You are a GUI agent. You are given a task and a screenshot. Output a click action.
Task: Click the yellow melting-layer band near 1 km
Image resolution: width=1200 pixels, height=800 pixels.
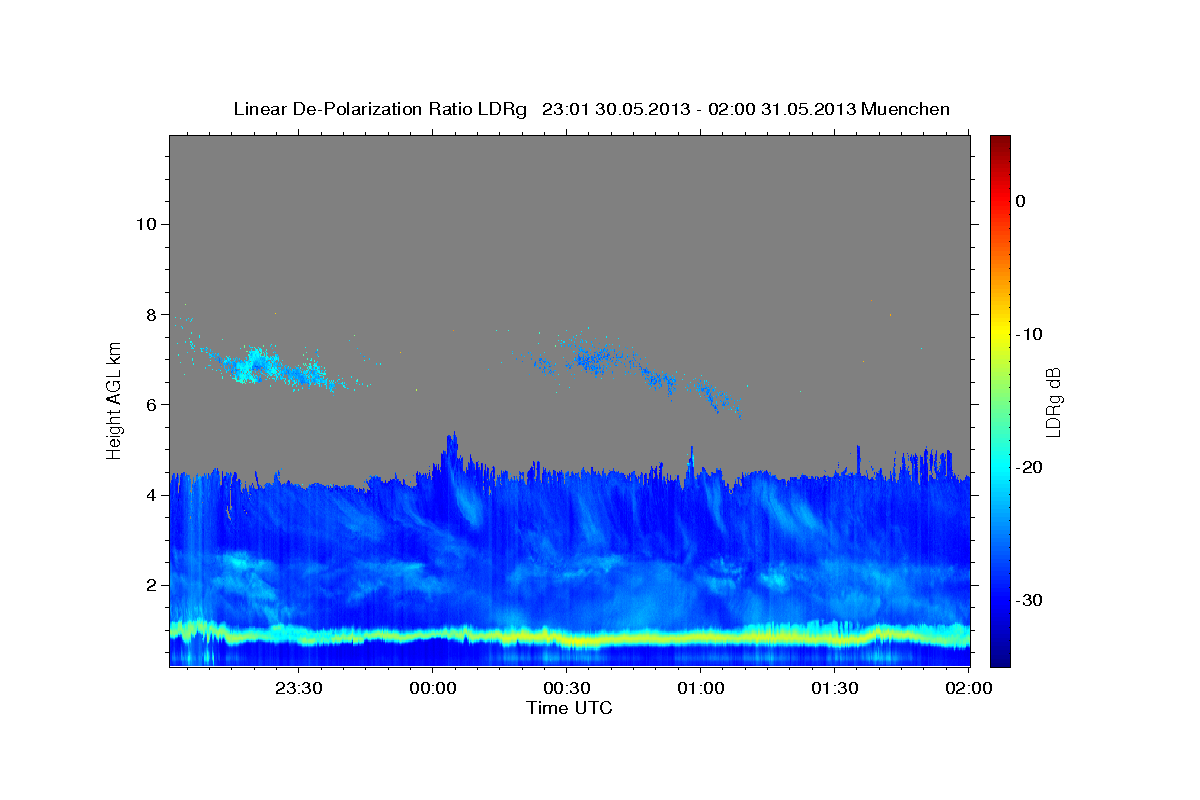tap(570, 636)
